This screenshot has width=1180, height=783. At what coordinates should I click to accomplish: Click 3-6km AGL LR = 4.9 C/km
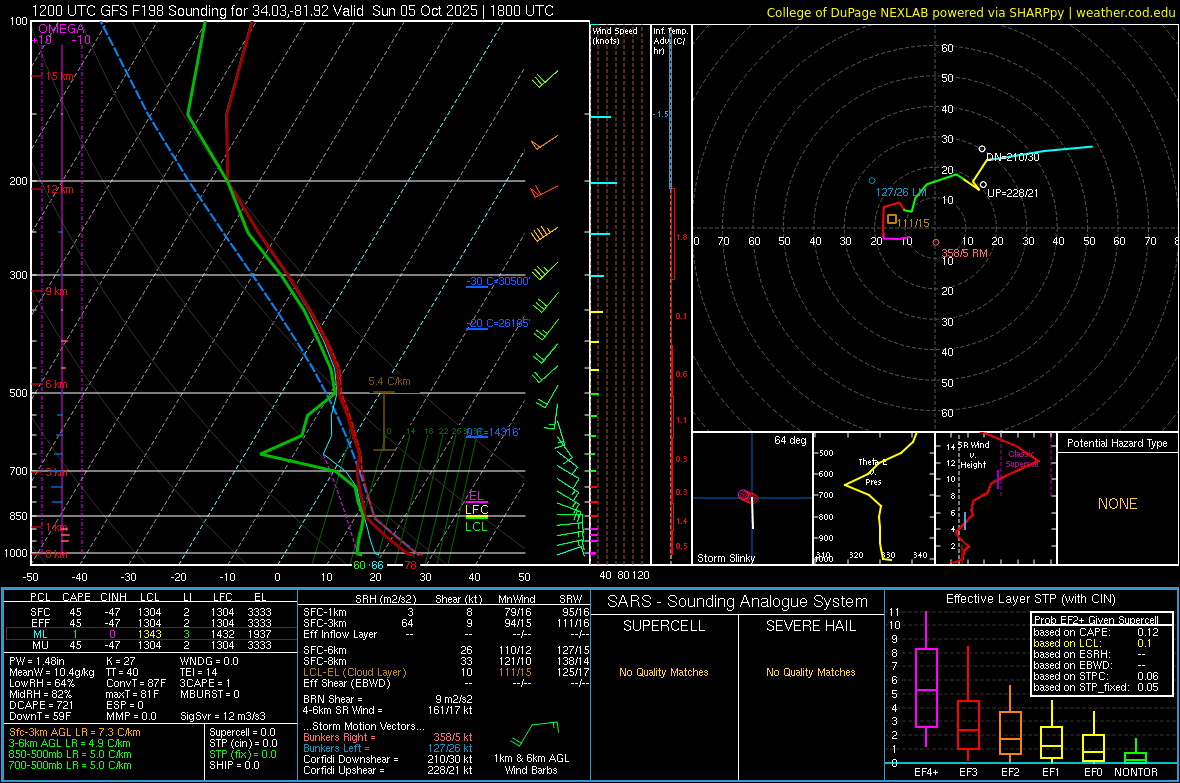(70, 743)
